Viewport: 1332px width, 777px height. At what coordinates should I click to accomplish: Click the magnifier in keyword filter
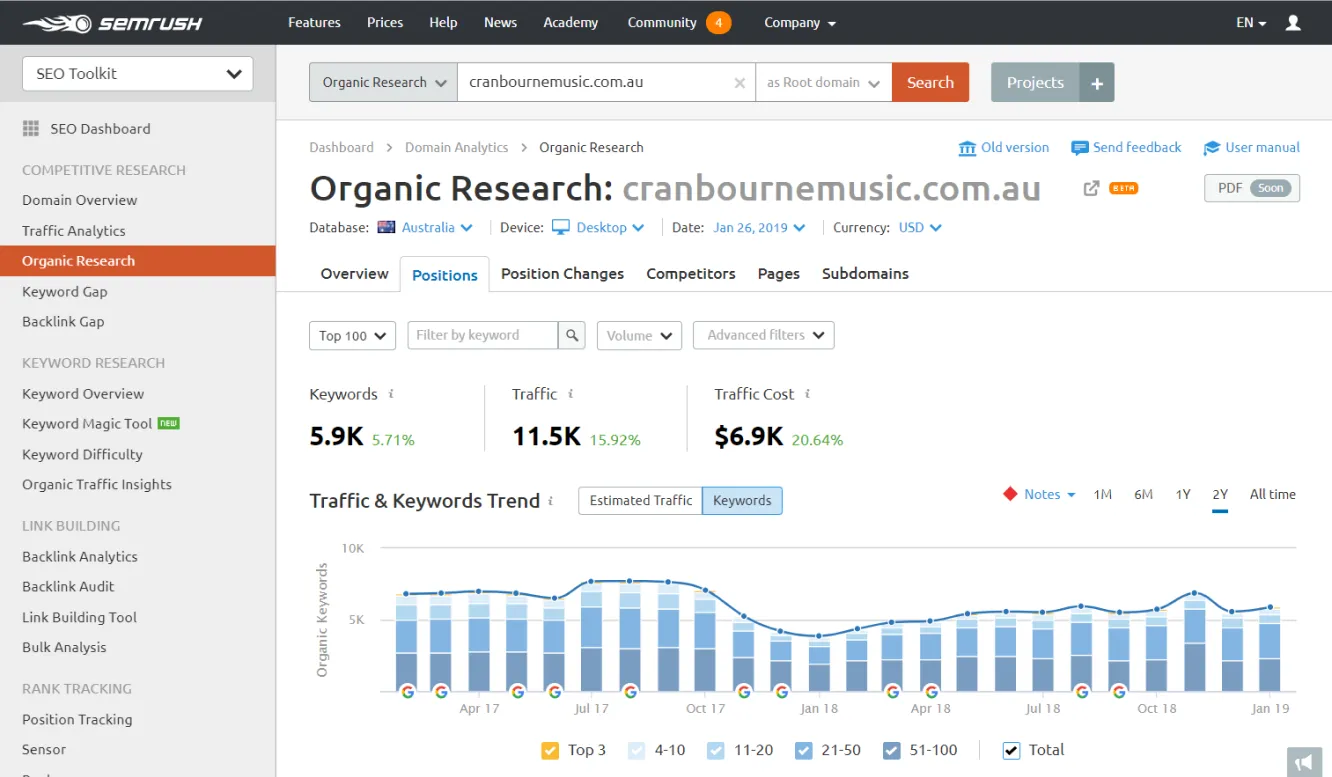click(572, 335)
